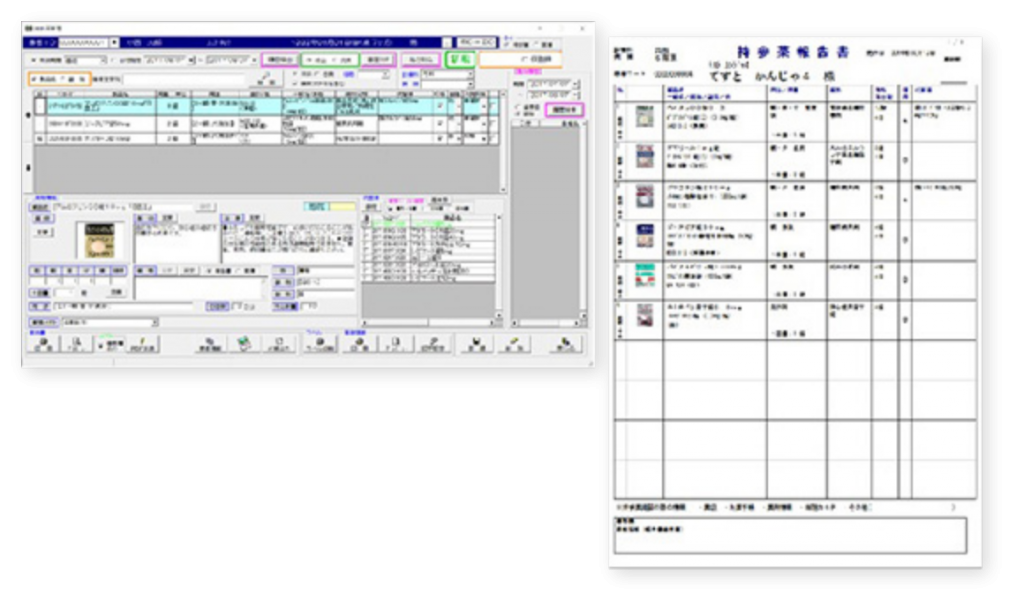Open the lower combo box to the right of the green 登録 button
1024x611 pixels.
click(x=447, y=84)
